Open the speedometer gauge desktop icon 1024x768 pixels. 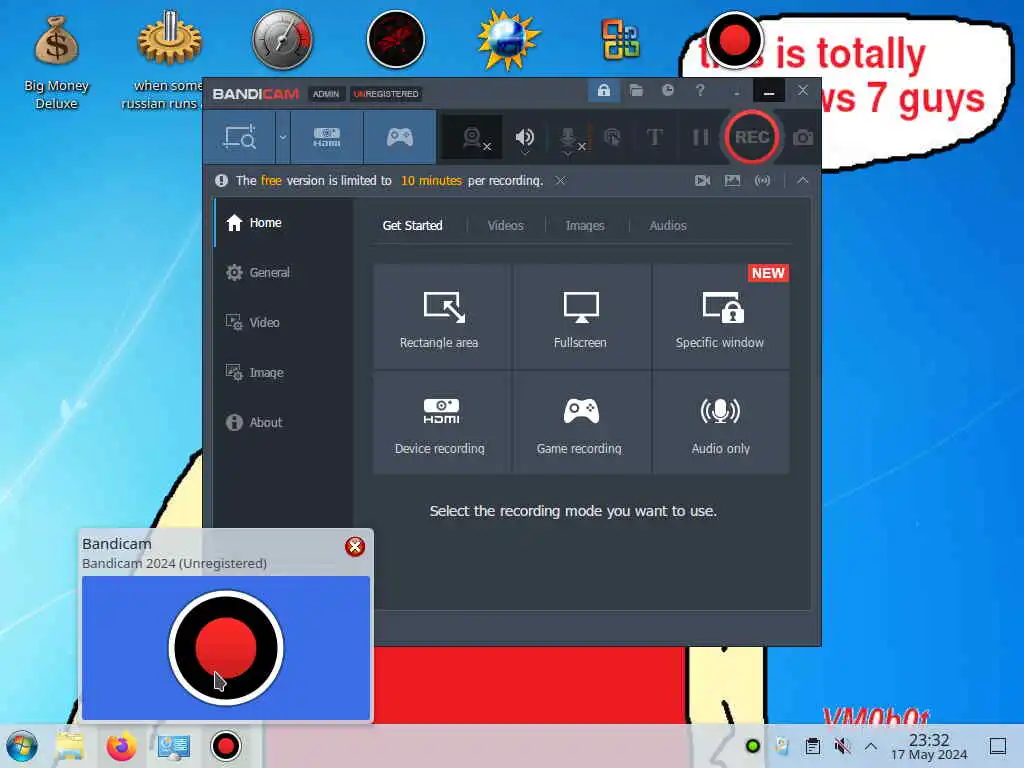point(282,39)
